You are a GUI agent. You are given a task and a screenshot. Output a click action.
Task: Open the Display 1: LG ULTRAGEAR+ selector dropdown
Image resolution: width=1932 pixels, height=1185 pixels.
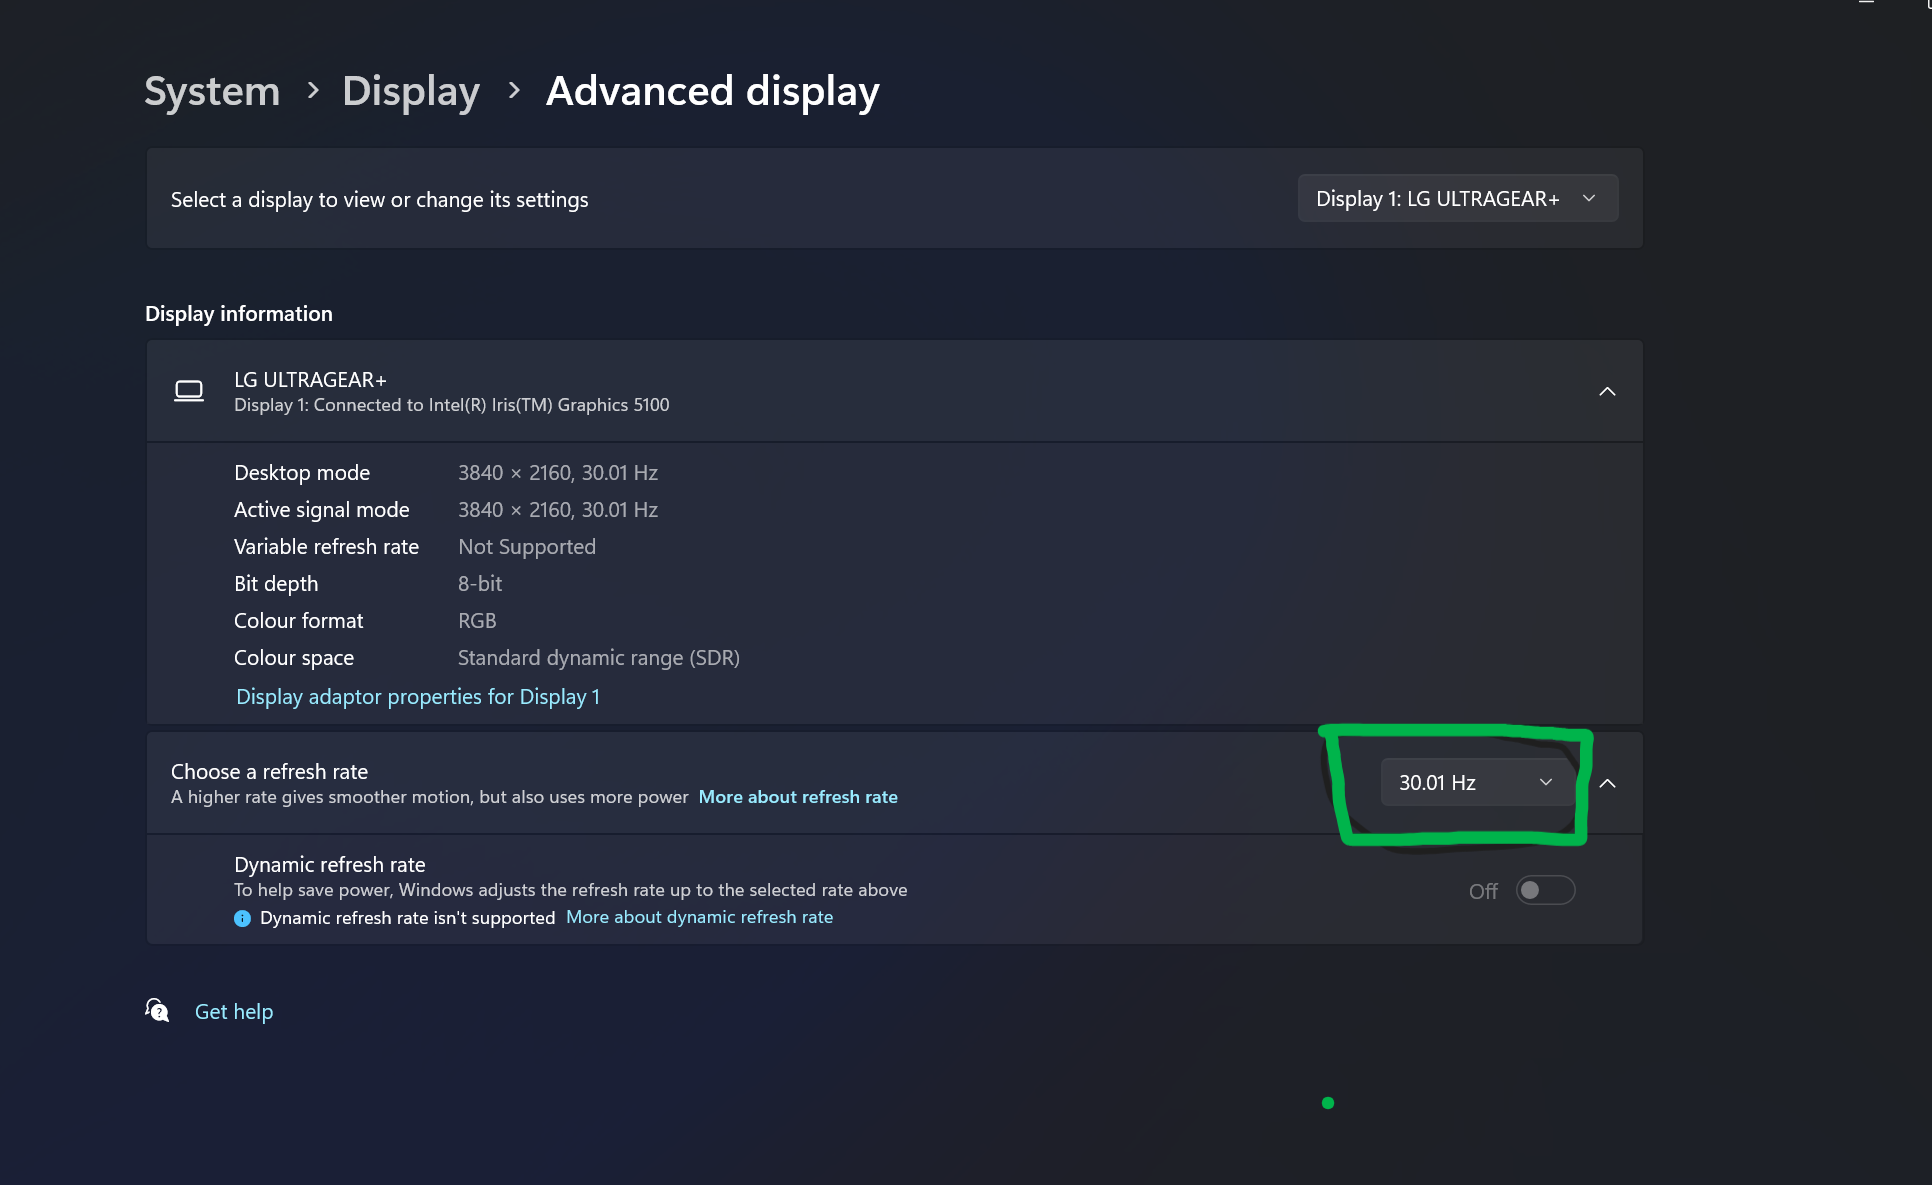click(x=1457, y=199)
